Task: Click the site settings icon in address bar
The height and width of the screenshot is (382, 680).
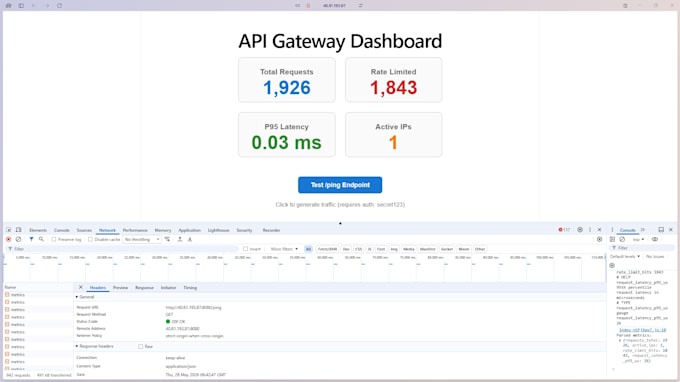Action: (360, 6)
